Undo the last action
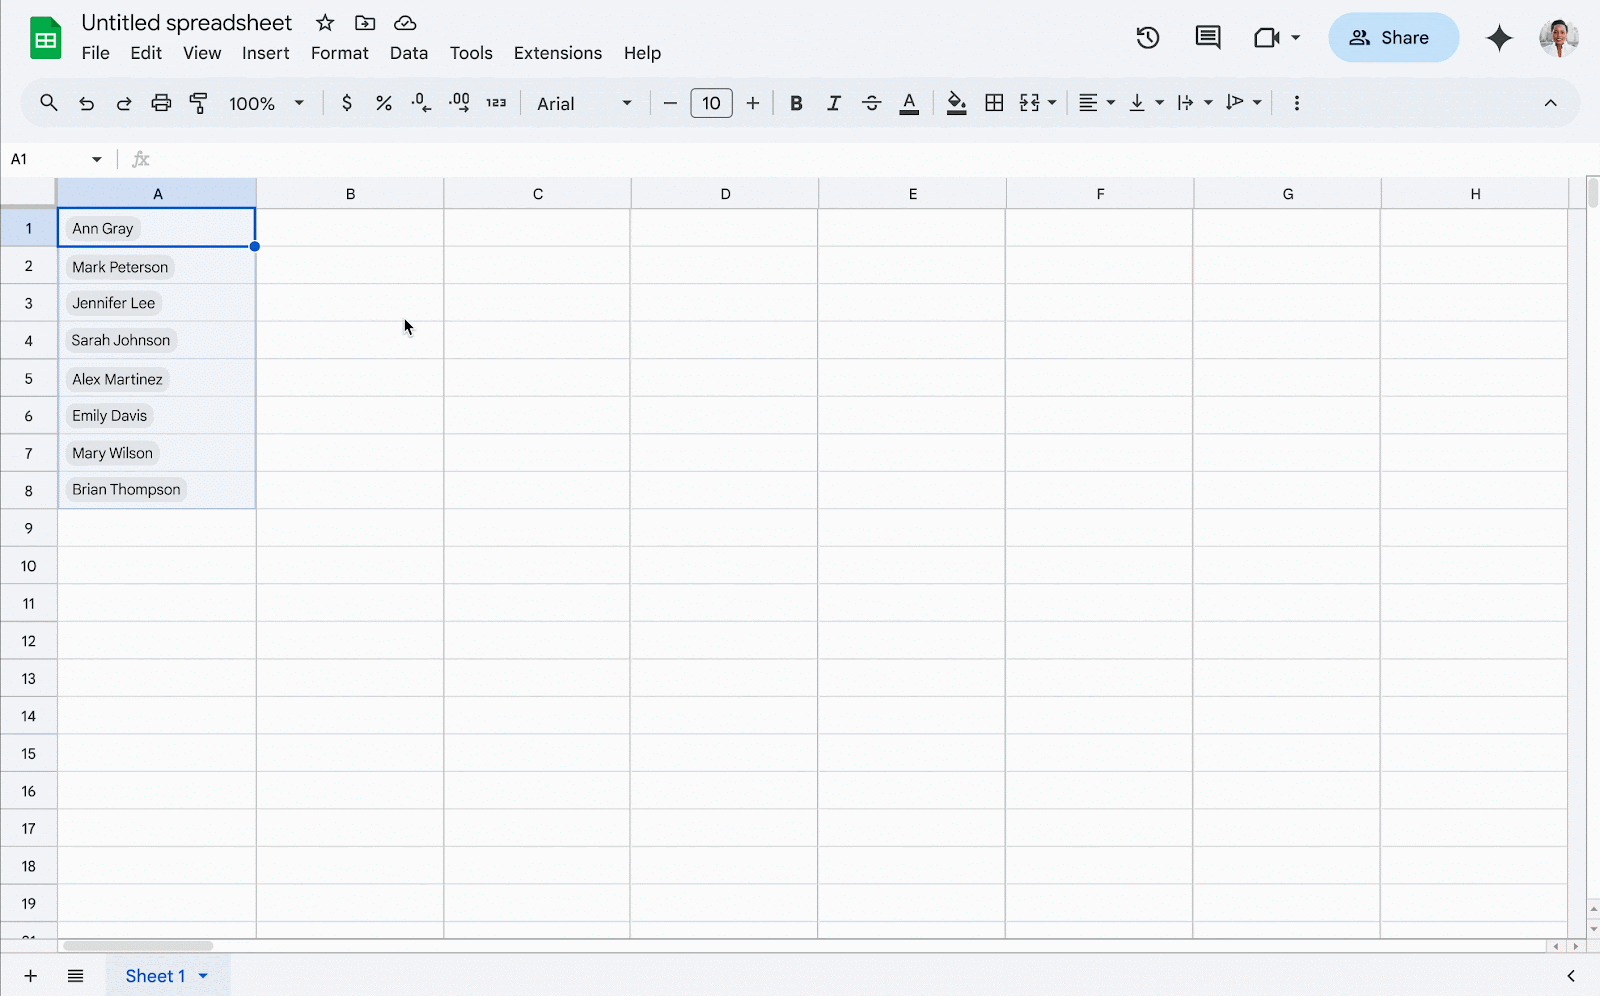 pos(87,103)
